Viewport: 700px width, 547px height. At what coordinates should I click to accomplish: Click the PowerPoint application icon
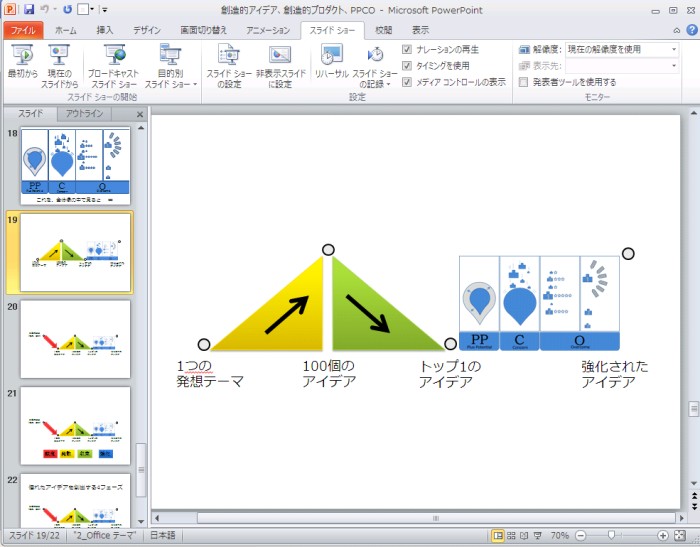pyautogui.click(x=10, y=9)
